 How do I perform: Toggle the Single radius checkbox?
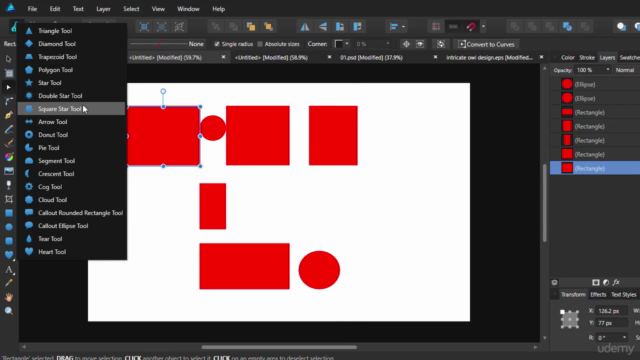click(x=217, y=44)
